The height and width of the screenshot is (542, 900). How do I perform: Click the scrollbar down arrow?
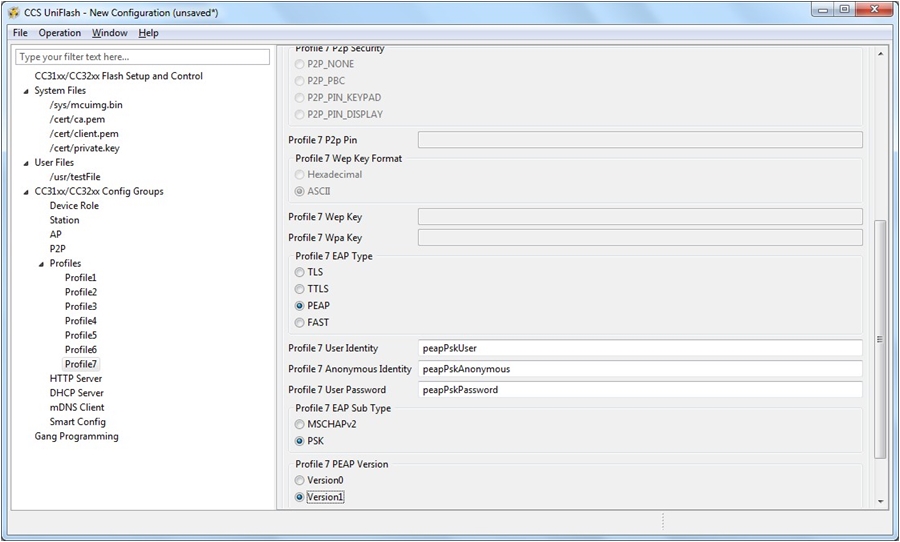point(880,502)
